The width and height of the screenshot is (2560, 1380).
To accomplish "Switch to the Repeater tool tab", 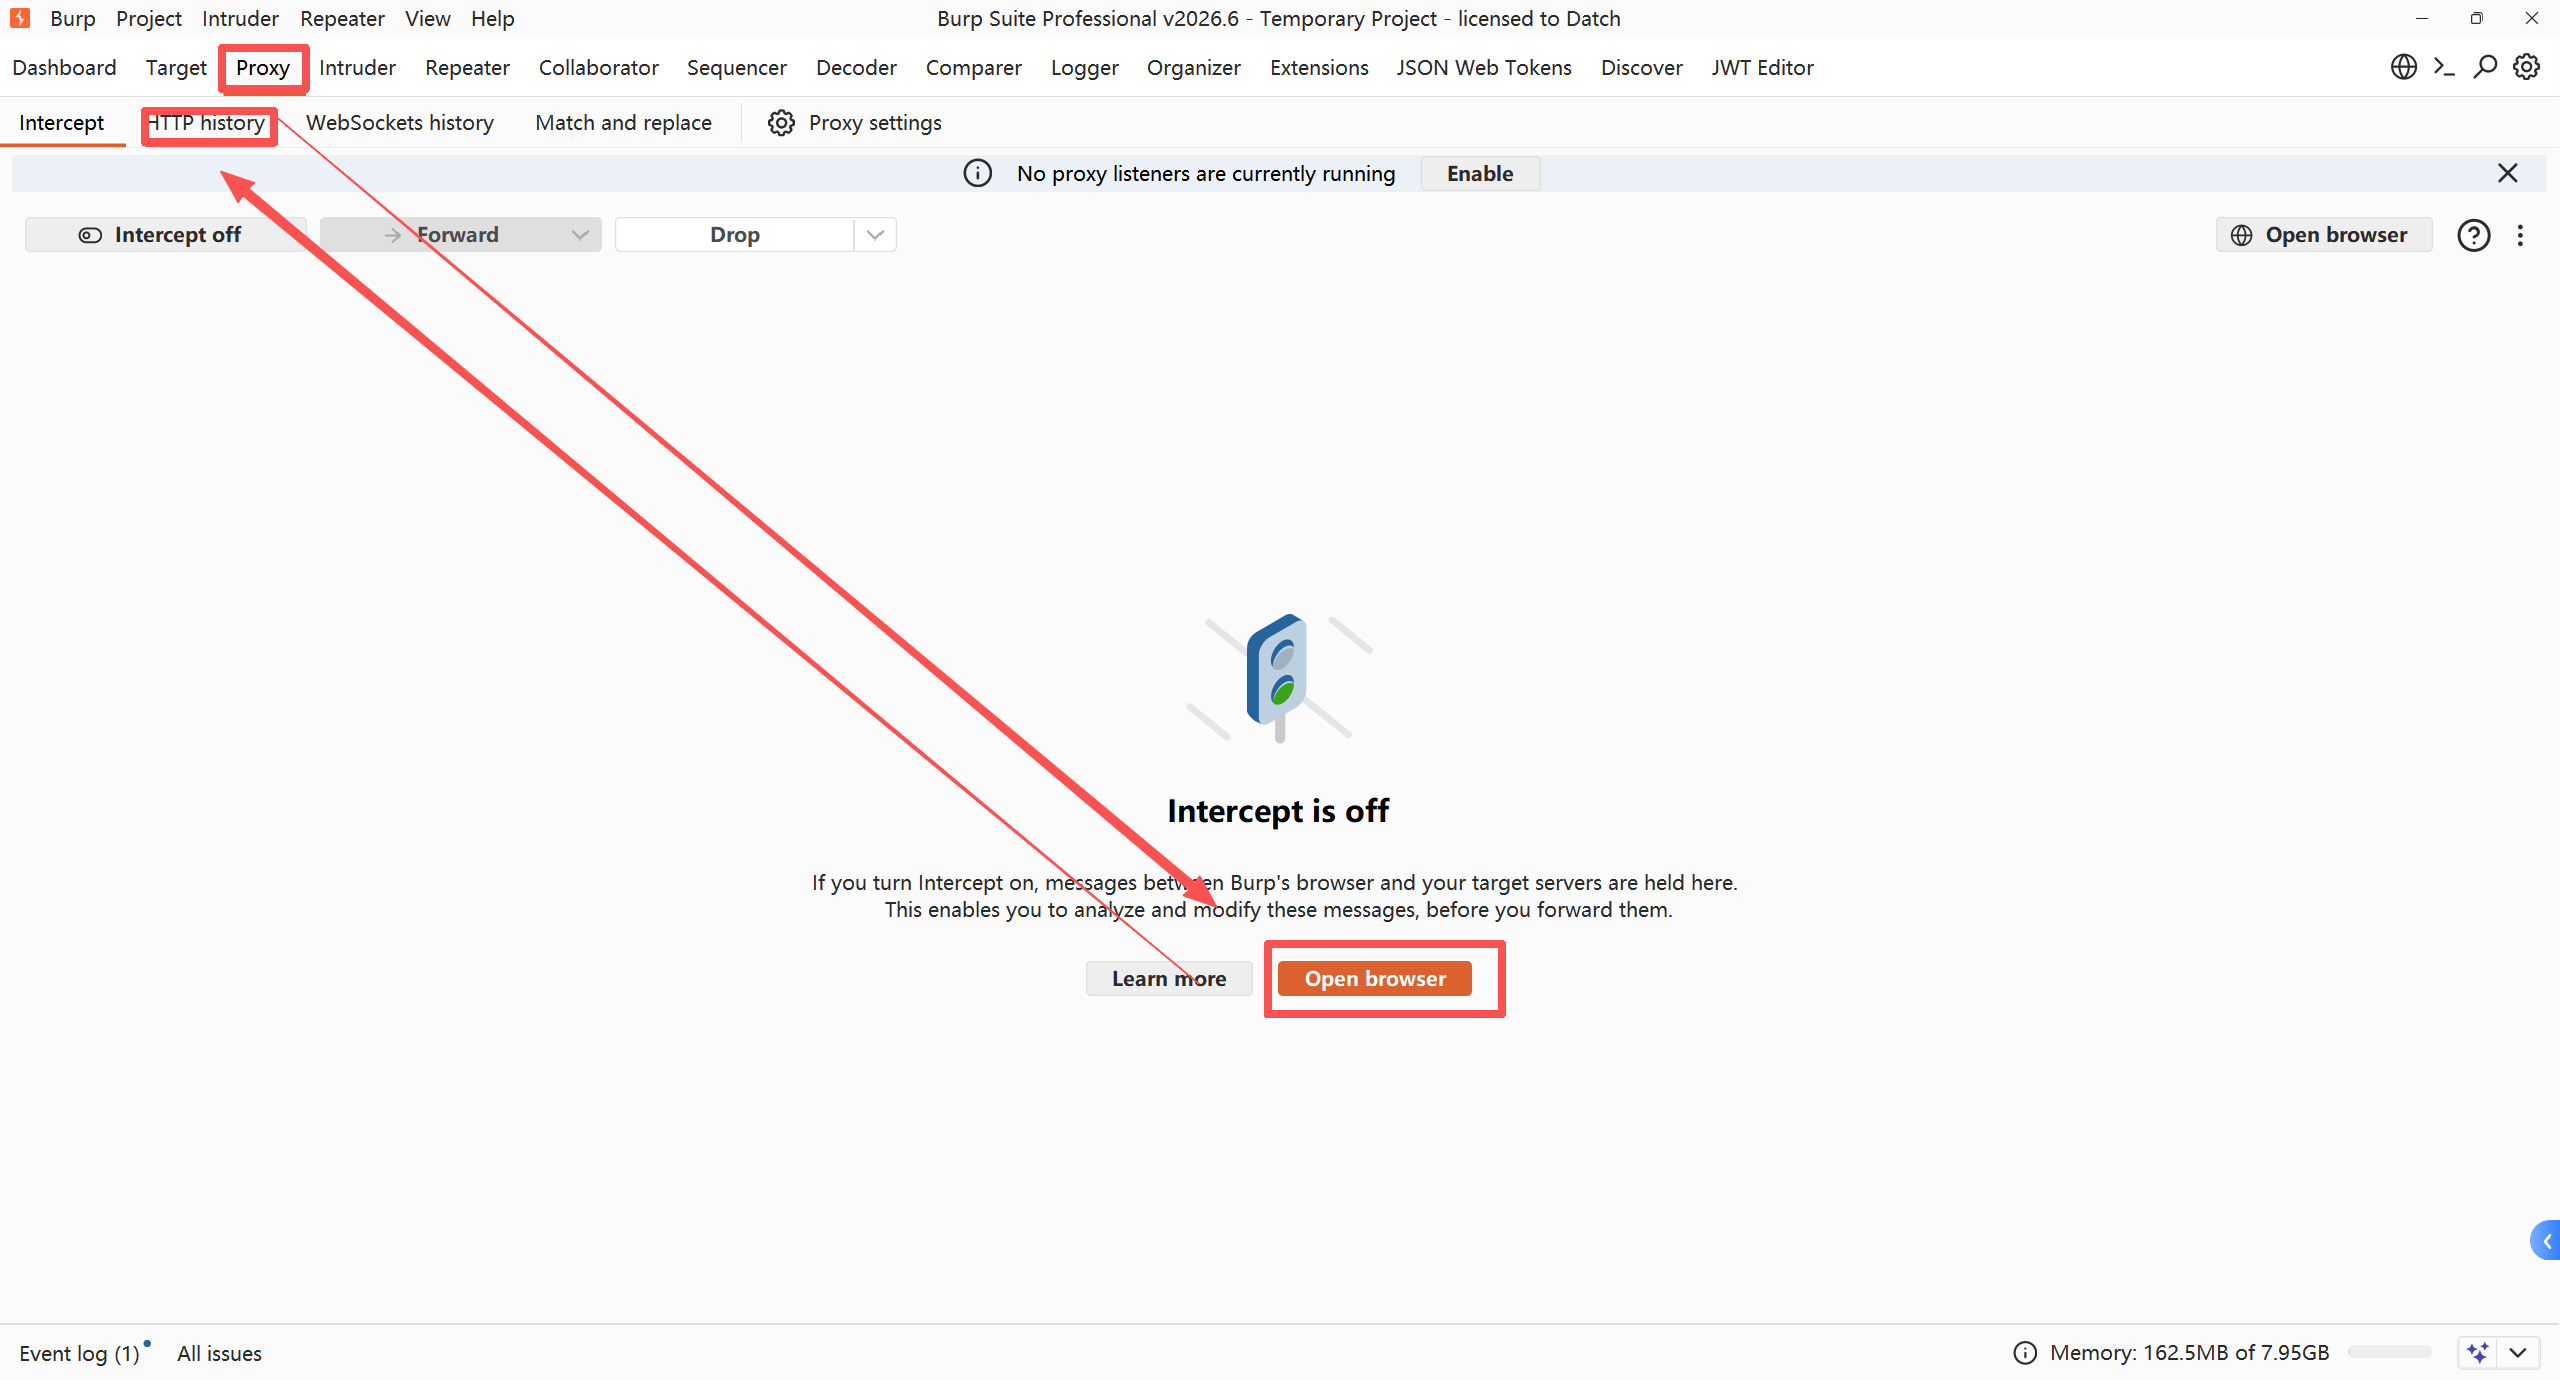I will coord(467,67).
